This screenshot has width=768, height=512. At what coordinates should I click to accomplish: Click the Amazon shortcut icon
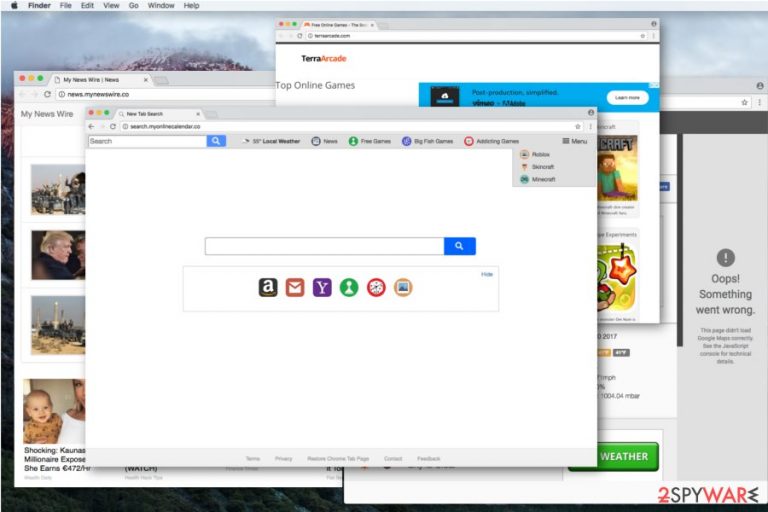[x=268, y=288]
